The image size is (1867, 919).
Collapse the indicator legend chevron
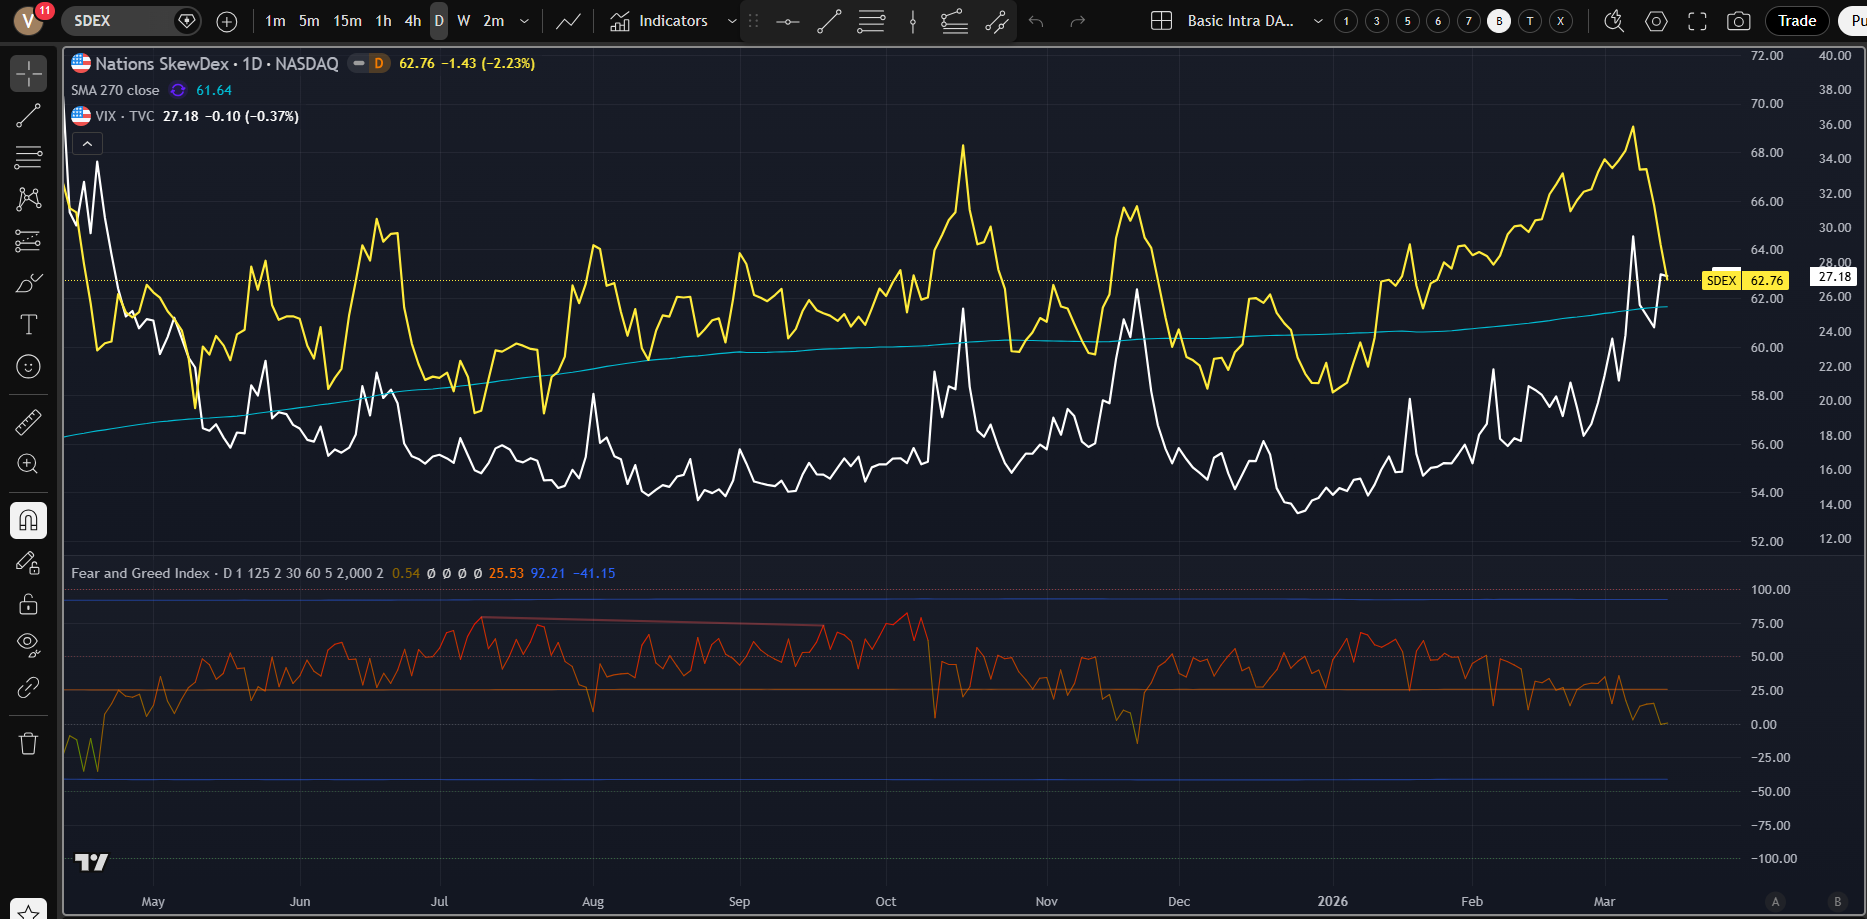click(87, 144)
